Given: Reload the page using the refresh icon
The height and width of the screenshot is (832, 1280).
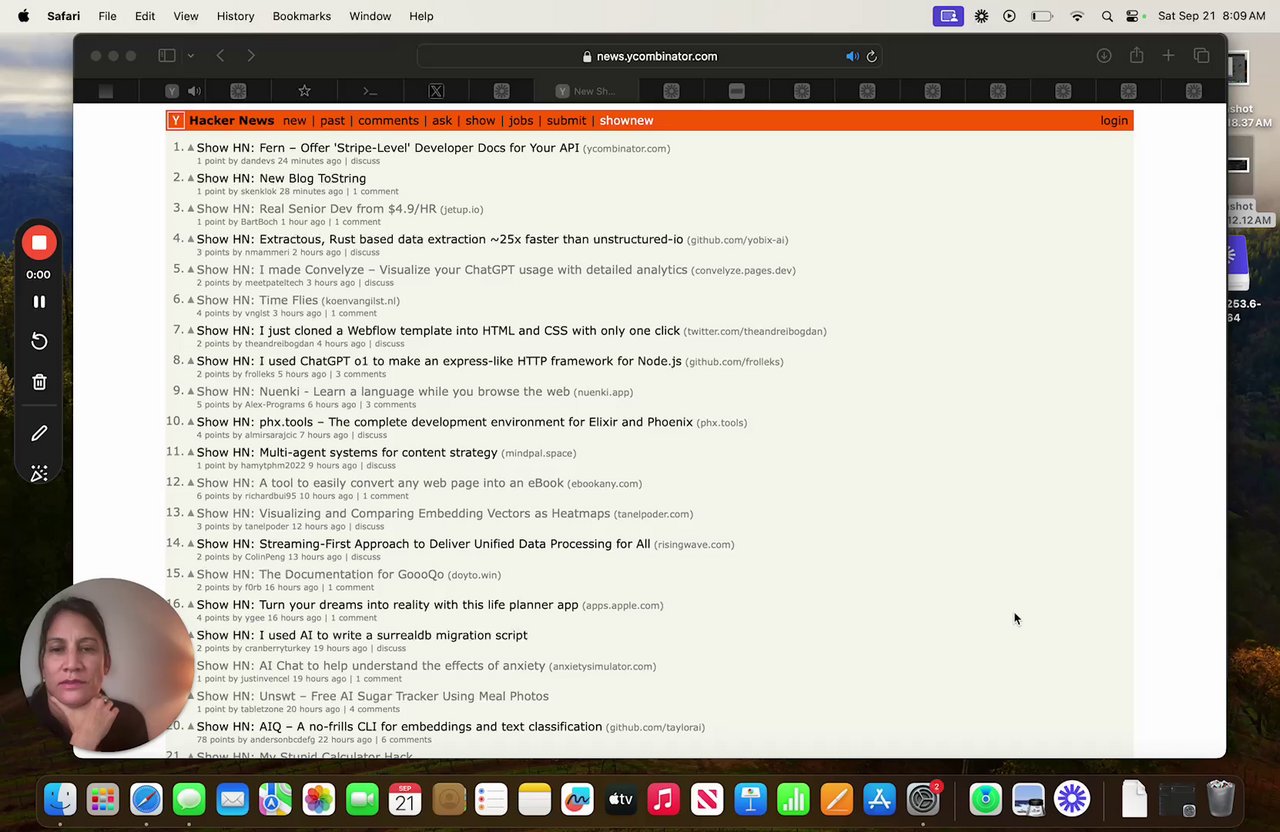Looking at the screenshot, I should coord(872,56).
